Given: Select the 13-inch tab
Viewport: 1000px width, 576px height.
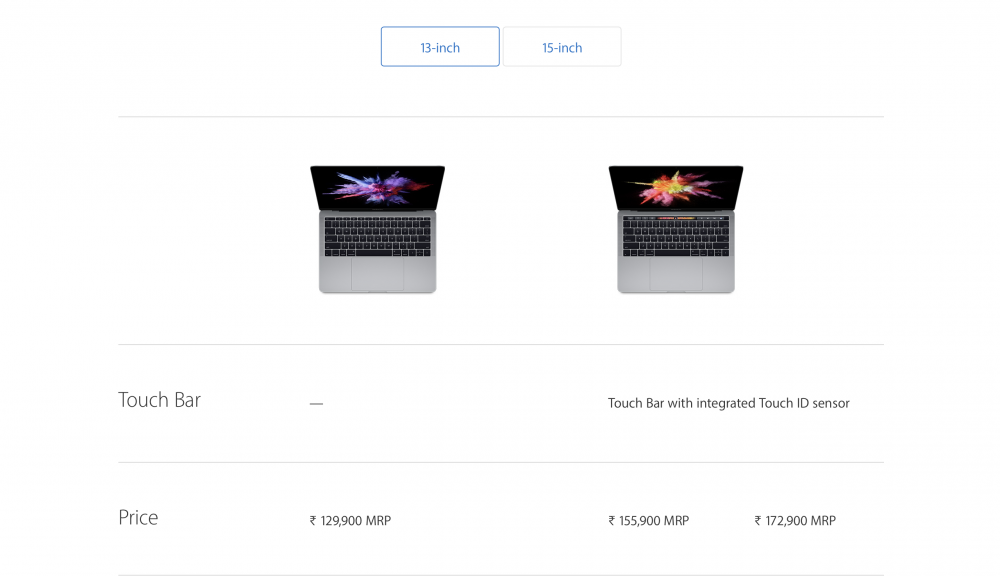Looking at the screenshot, I should click(440, 47).
